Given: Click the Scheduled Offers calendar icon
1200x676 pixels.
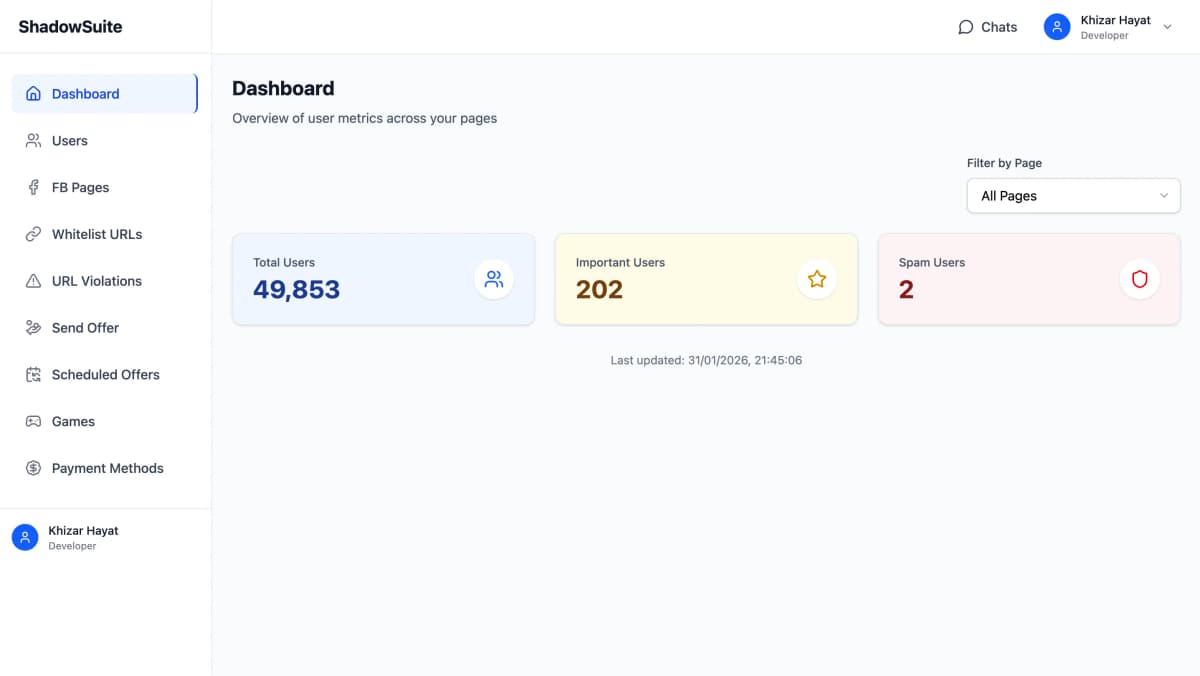Looking at the screenshot, I should 33,375.
